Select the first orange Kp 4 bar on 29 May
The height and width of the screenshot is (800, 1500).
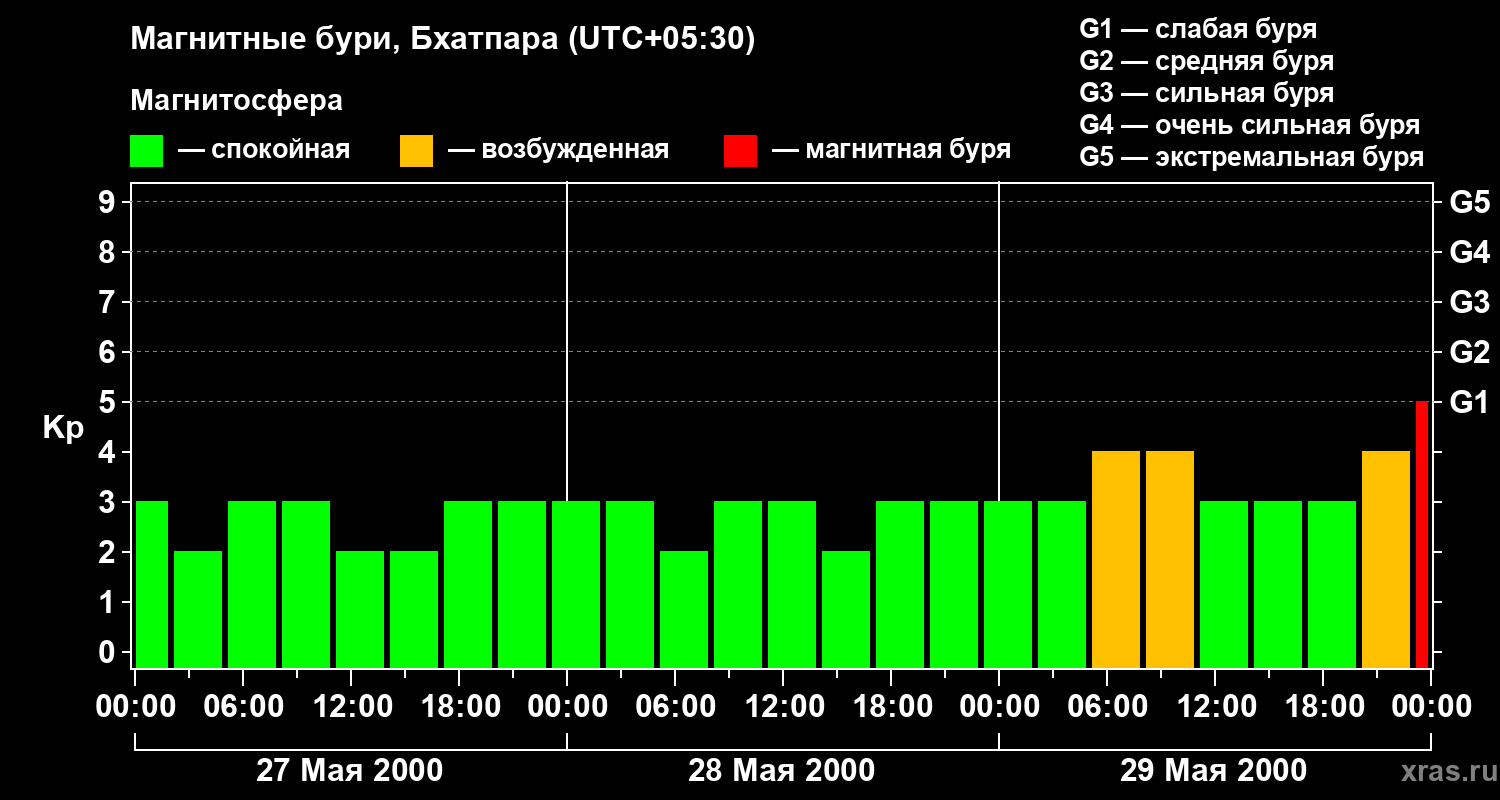coord(1116,559)
